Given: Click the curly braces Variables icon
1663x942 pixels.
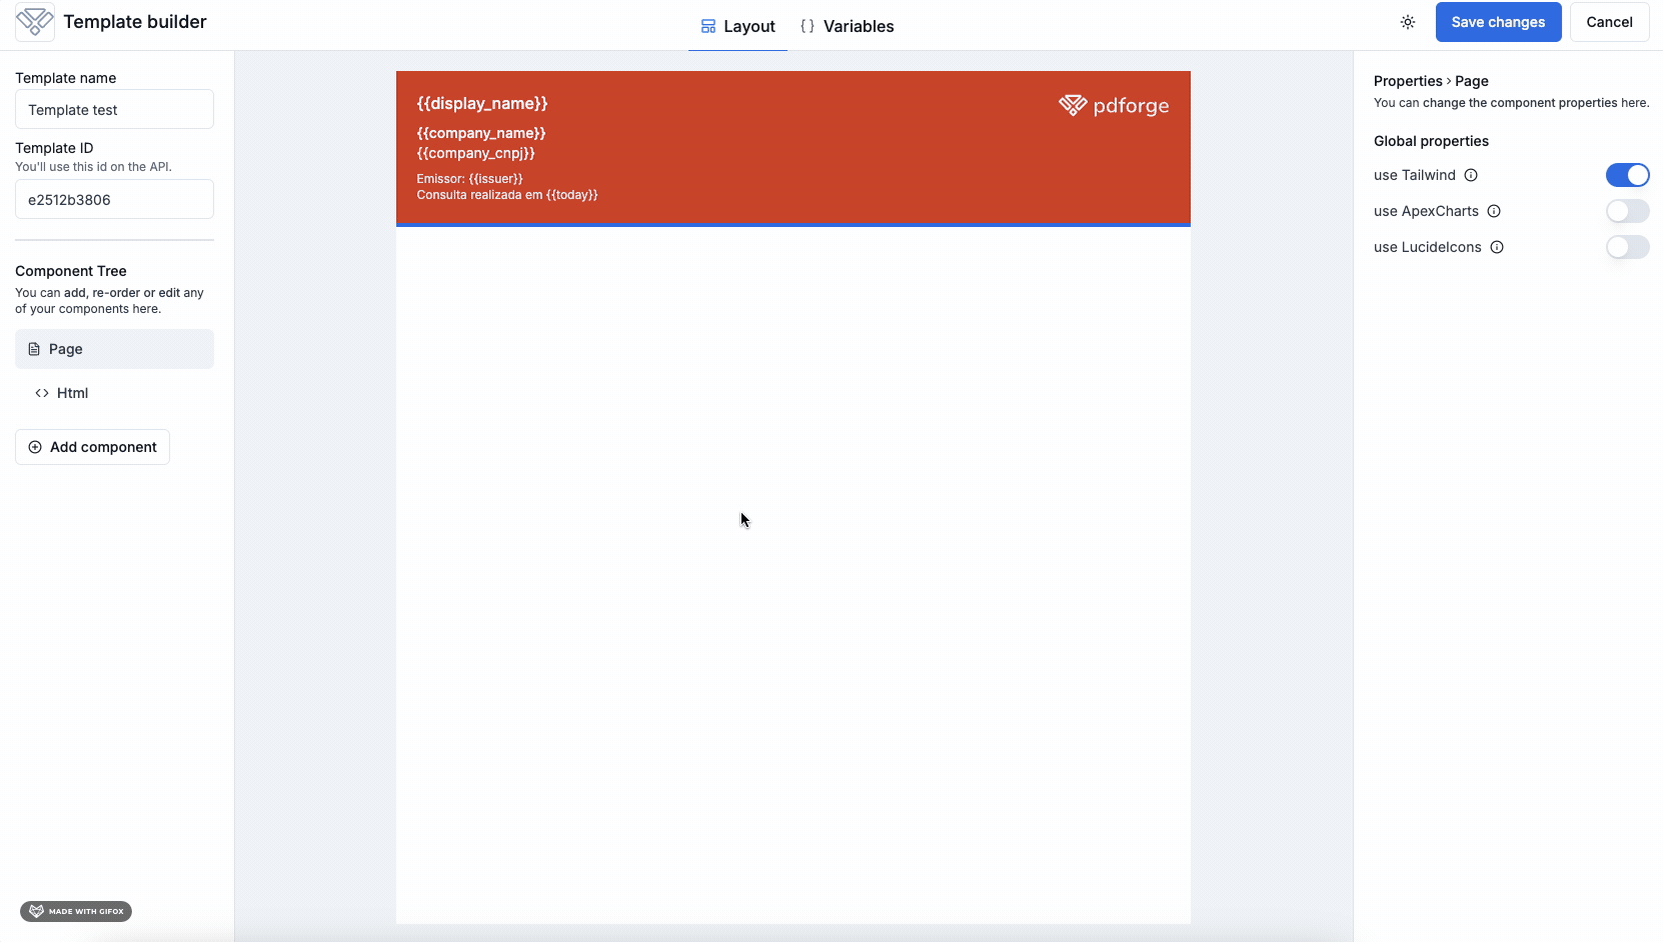Looking at the screenshot, I should tap(807, 27).
